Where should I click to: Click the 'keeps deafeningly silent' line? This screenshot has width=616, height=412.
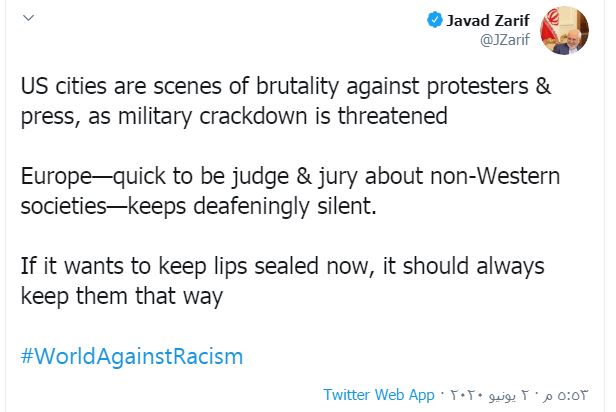point(199,206)
